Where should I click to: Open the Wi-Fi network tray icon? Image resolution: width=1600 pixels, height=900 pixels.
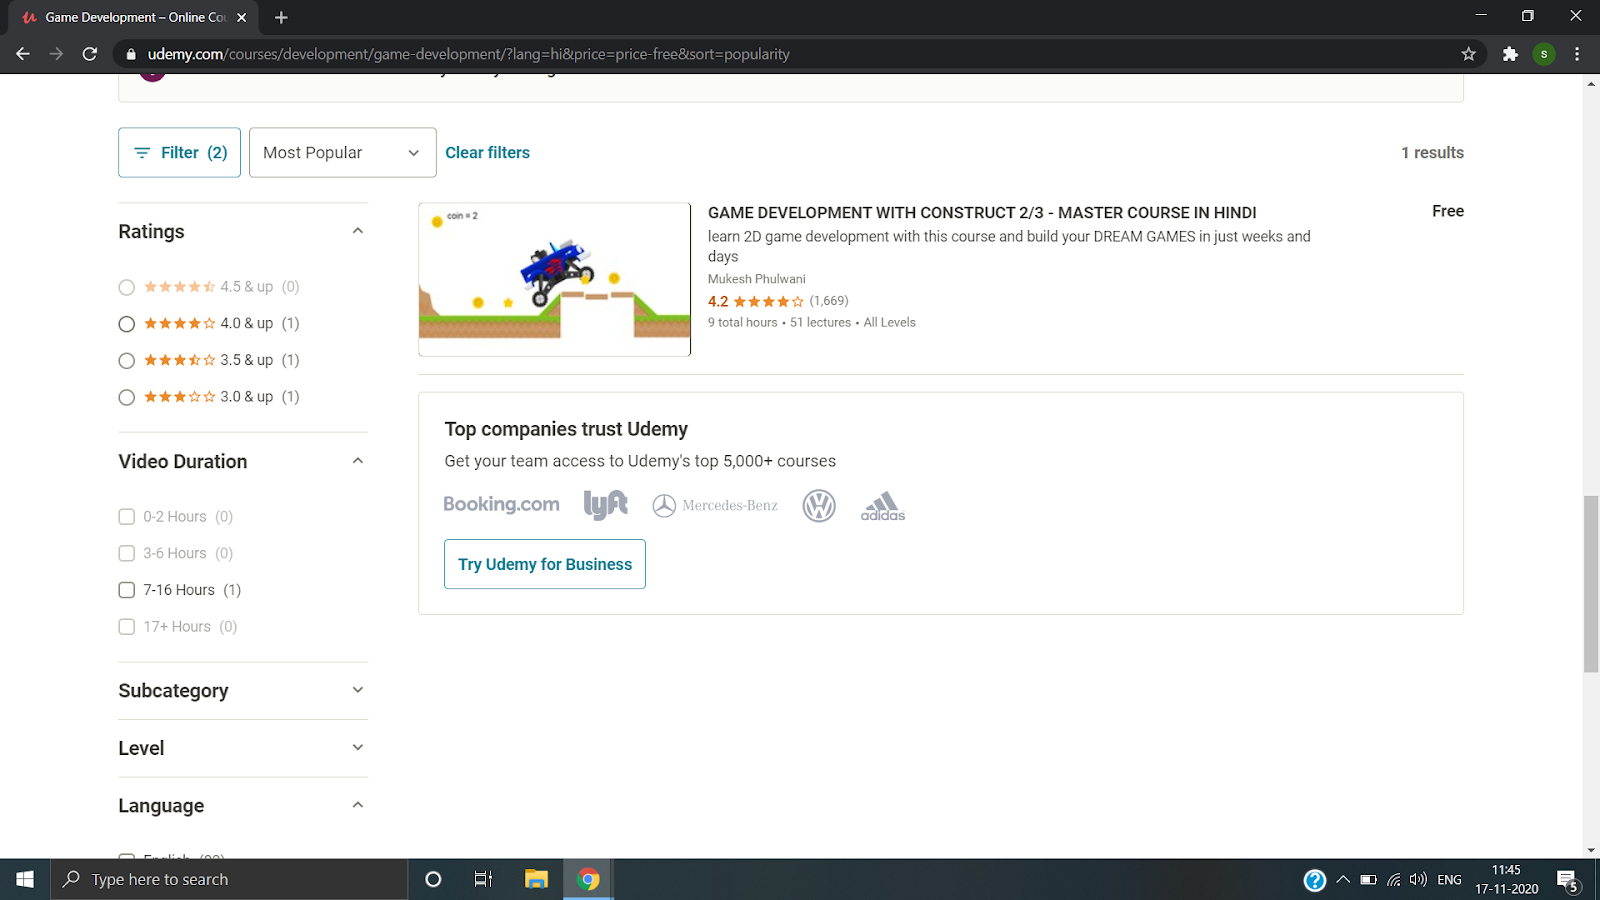pos(1393,880)
